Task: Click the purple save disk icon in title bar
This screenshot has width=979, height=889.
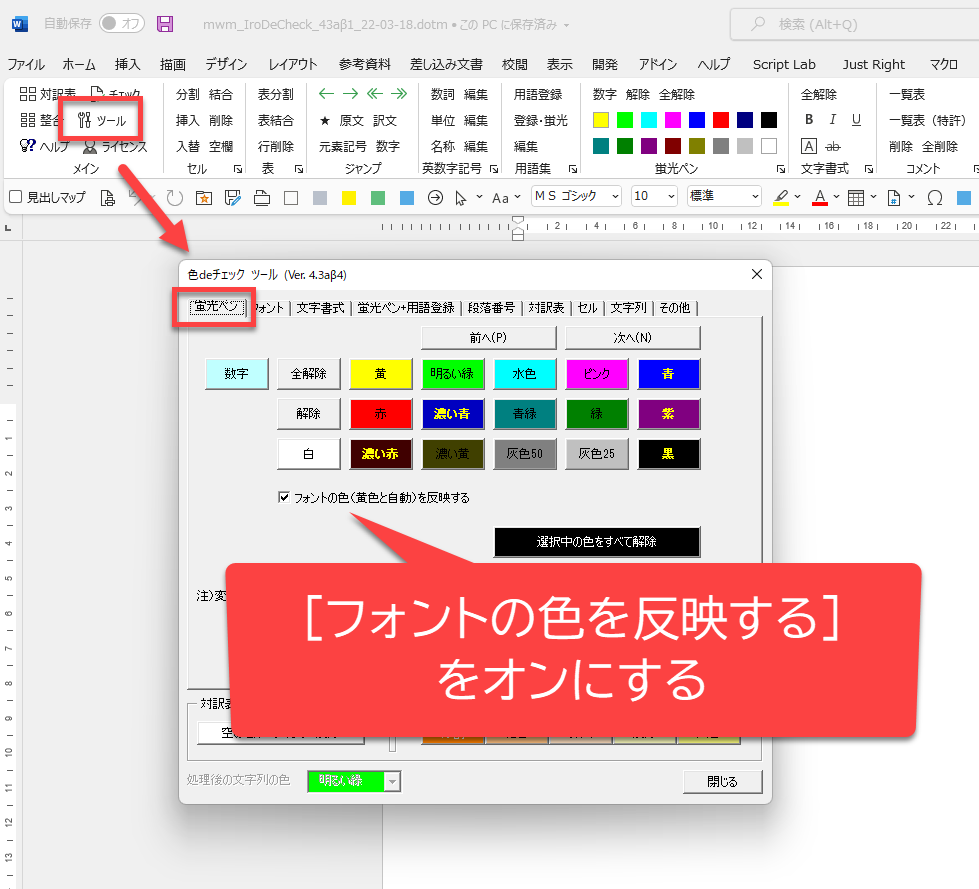Action: click(165, 24)
